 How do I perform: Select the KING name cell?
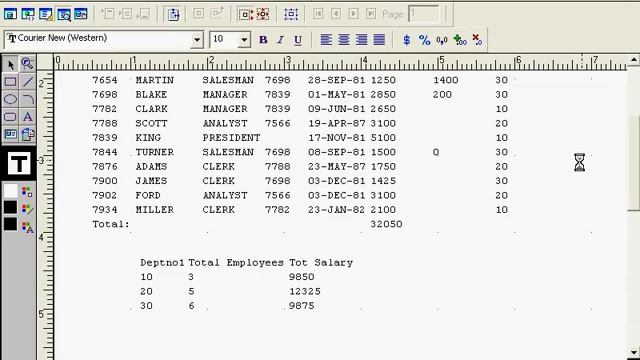coord(148,138)
